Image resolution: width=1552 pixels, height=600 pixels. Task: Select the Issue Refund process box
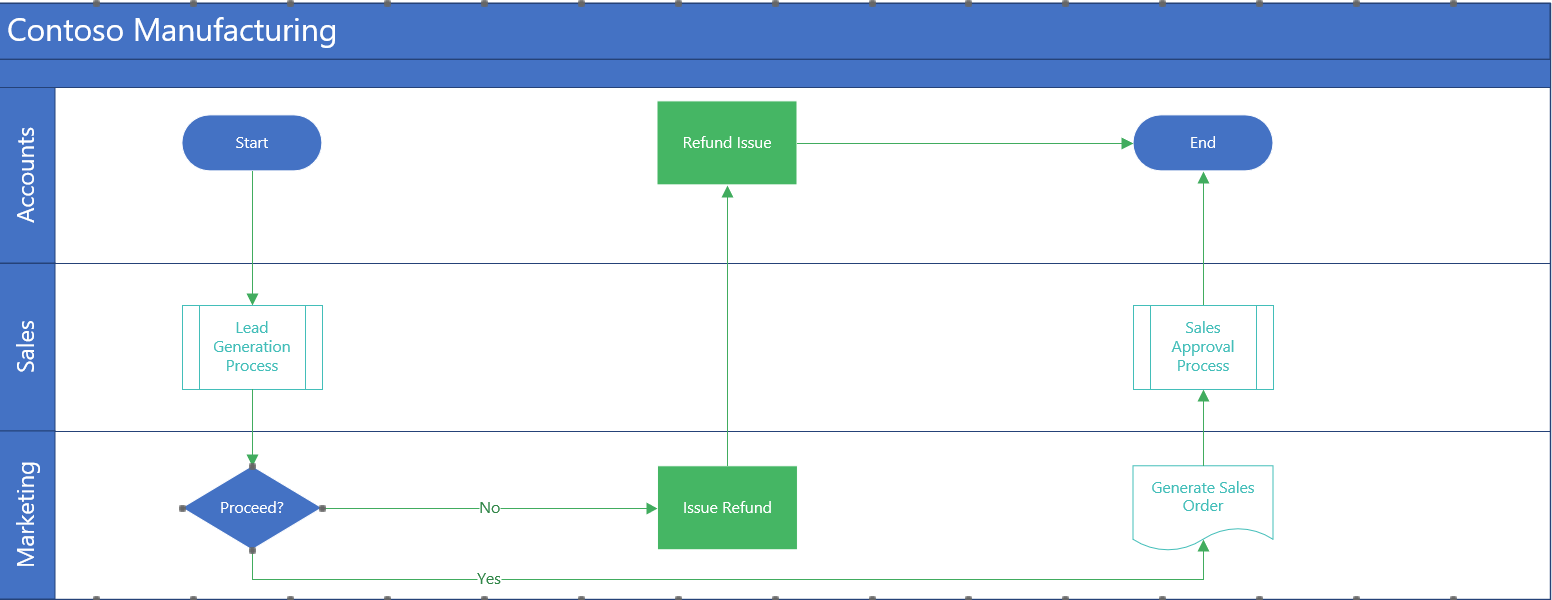coord(727,508)
